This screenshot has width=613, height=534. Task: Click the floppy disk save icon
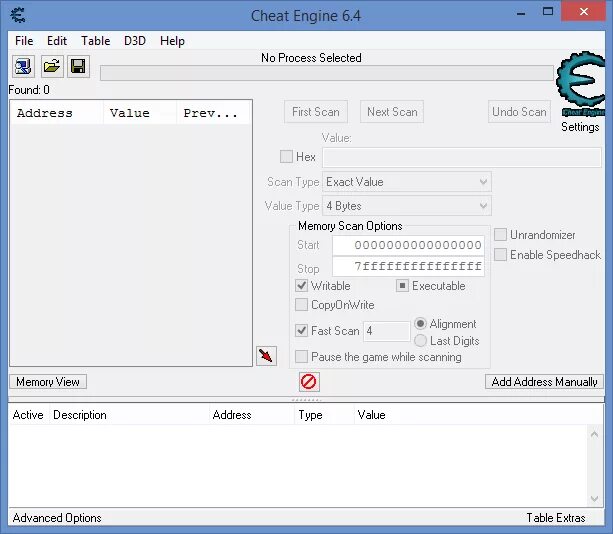[78, 66]
